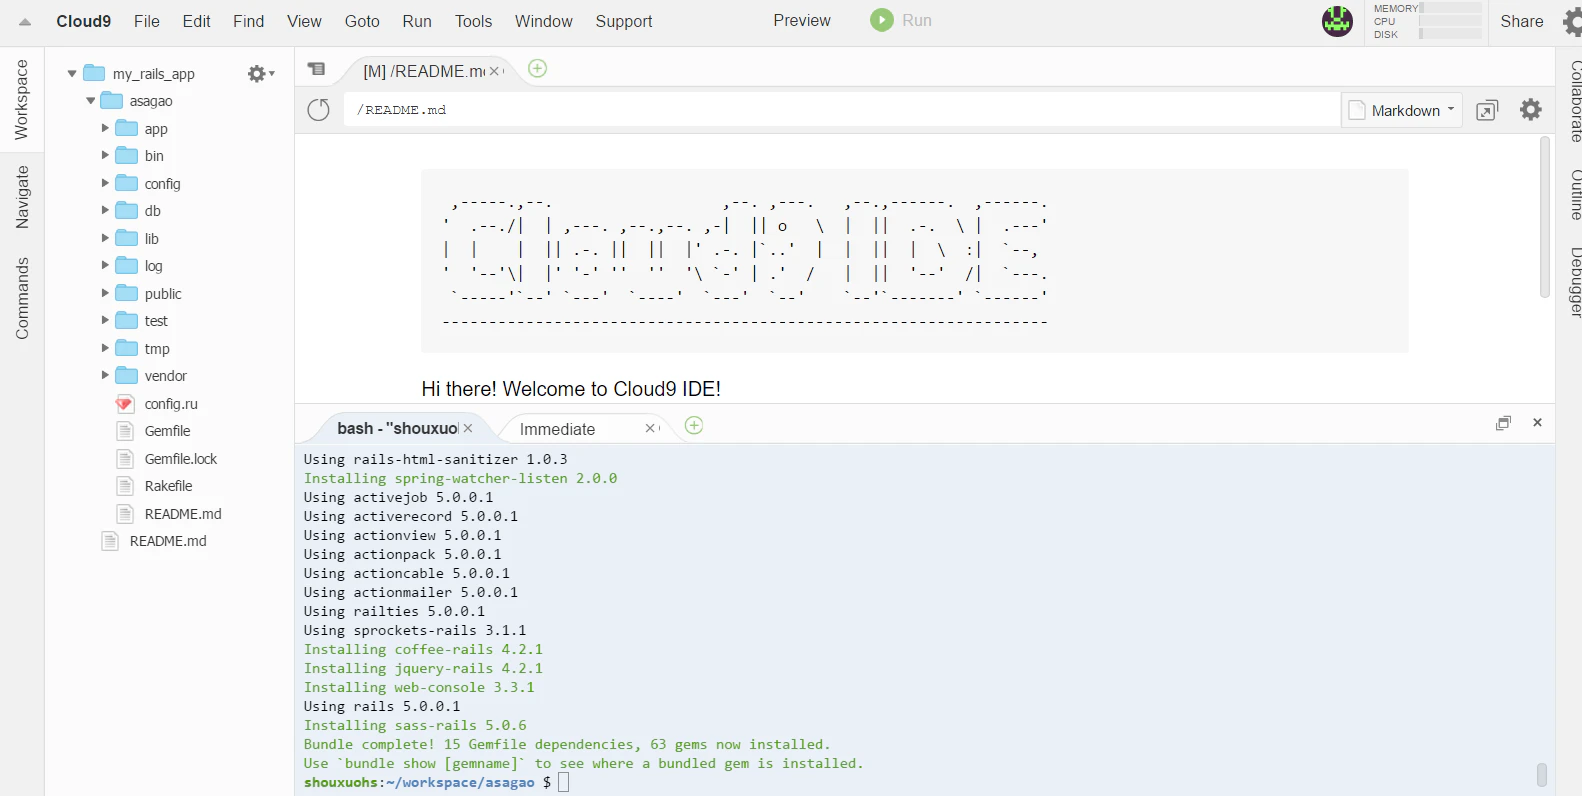Click the Preview button
The width and height of the screenshot is (1582, 796).
tap(802, 20)
